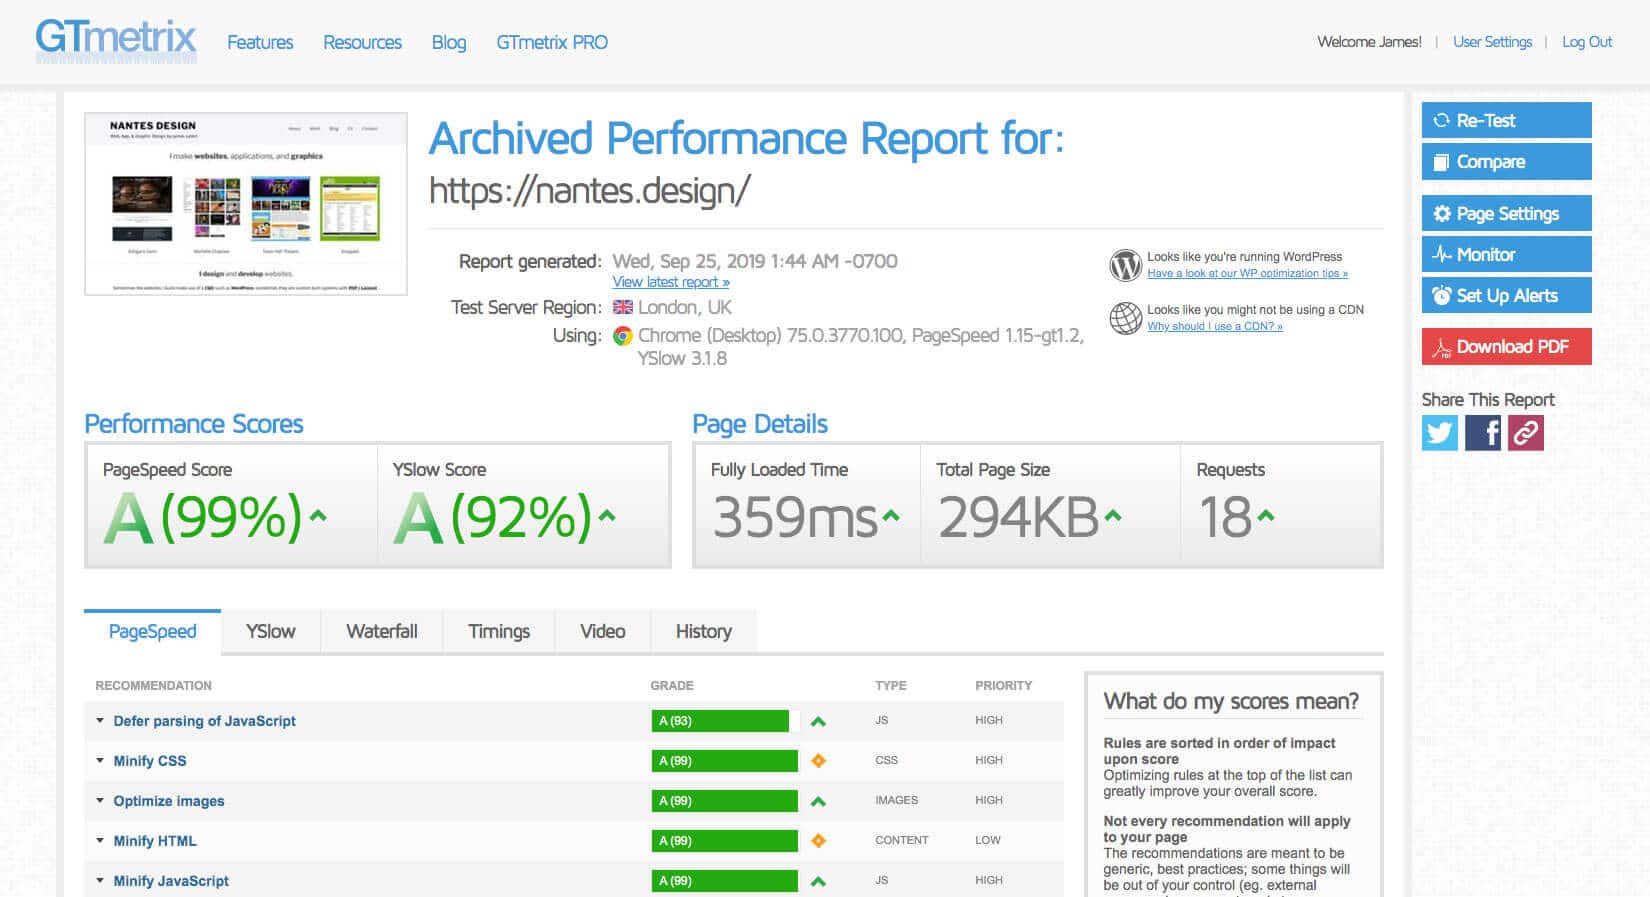The width and height of the screenshot is (1650, 897).
Task: Click the Monitor button
Action: pyautogui.click(x=1506, y=254)
